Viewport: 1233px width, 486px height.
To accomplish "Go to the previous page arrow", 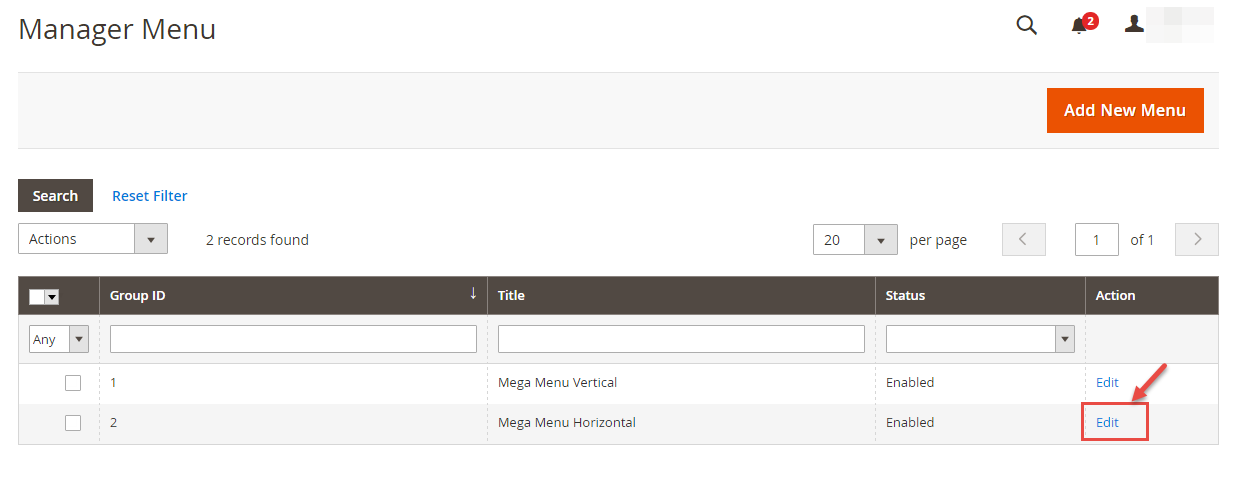I will pyautogui.click(x=1023, y=239).
